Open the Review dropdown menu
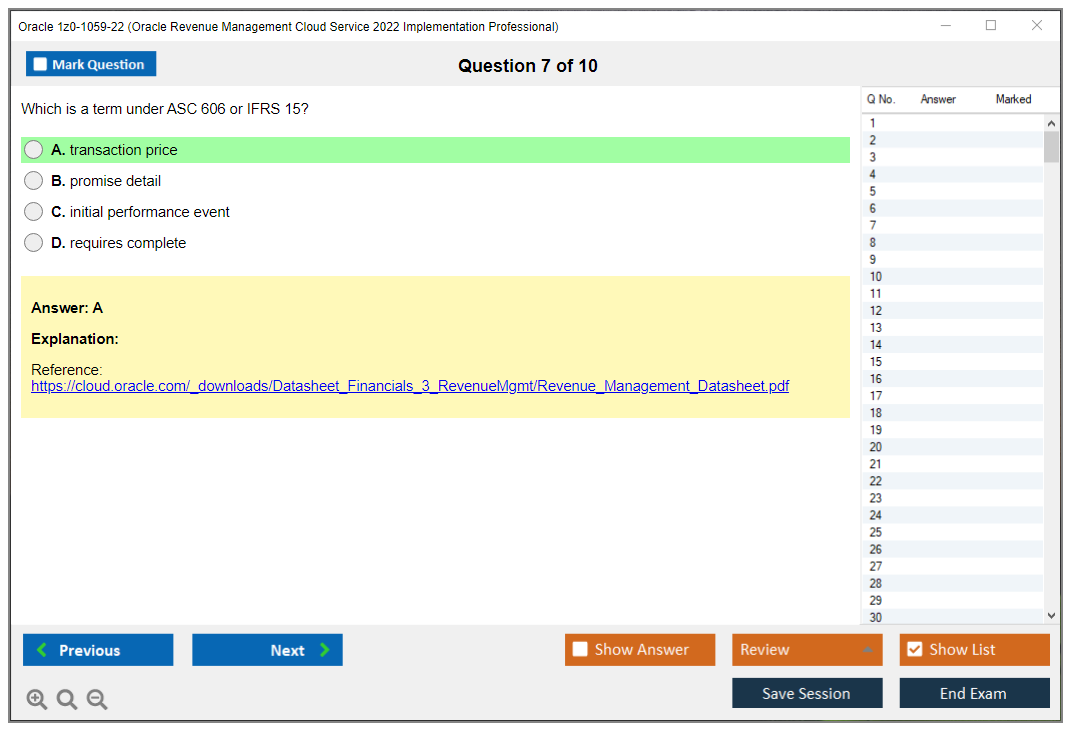This screenshot has width=1075, height=735. 806,650
